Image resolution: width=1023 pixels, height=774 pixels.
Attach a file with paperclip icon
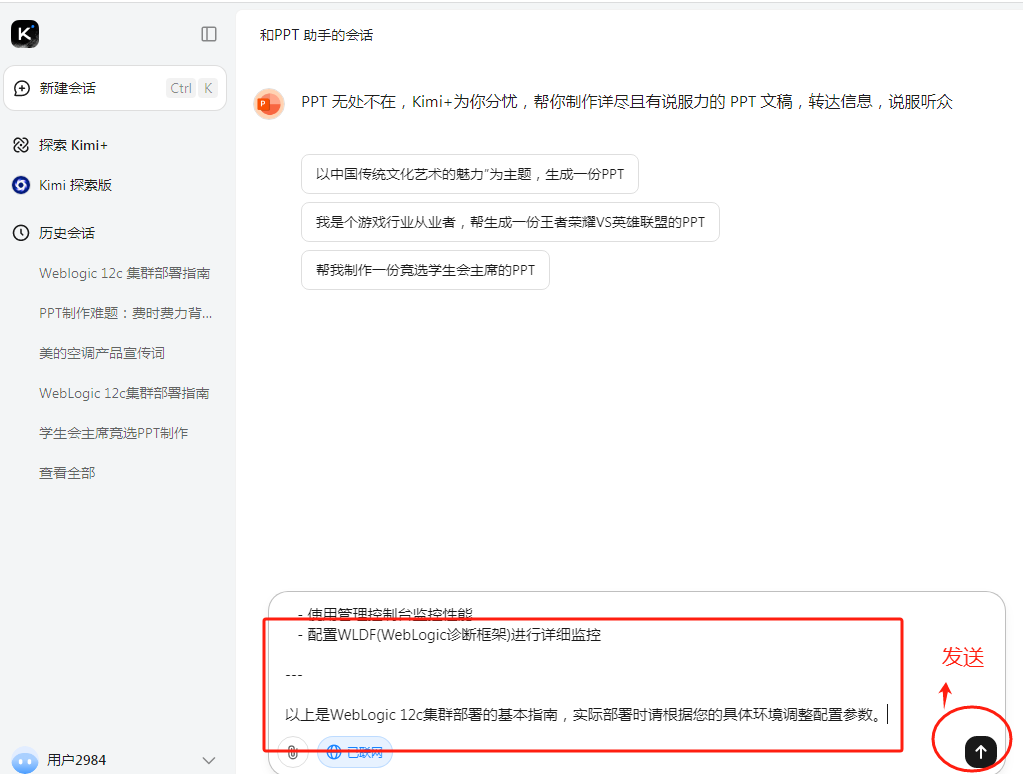(x=292, y=752)
